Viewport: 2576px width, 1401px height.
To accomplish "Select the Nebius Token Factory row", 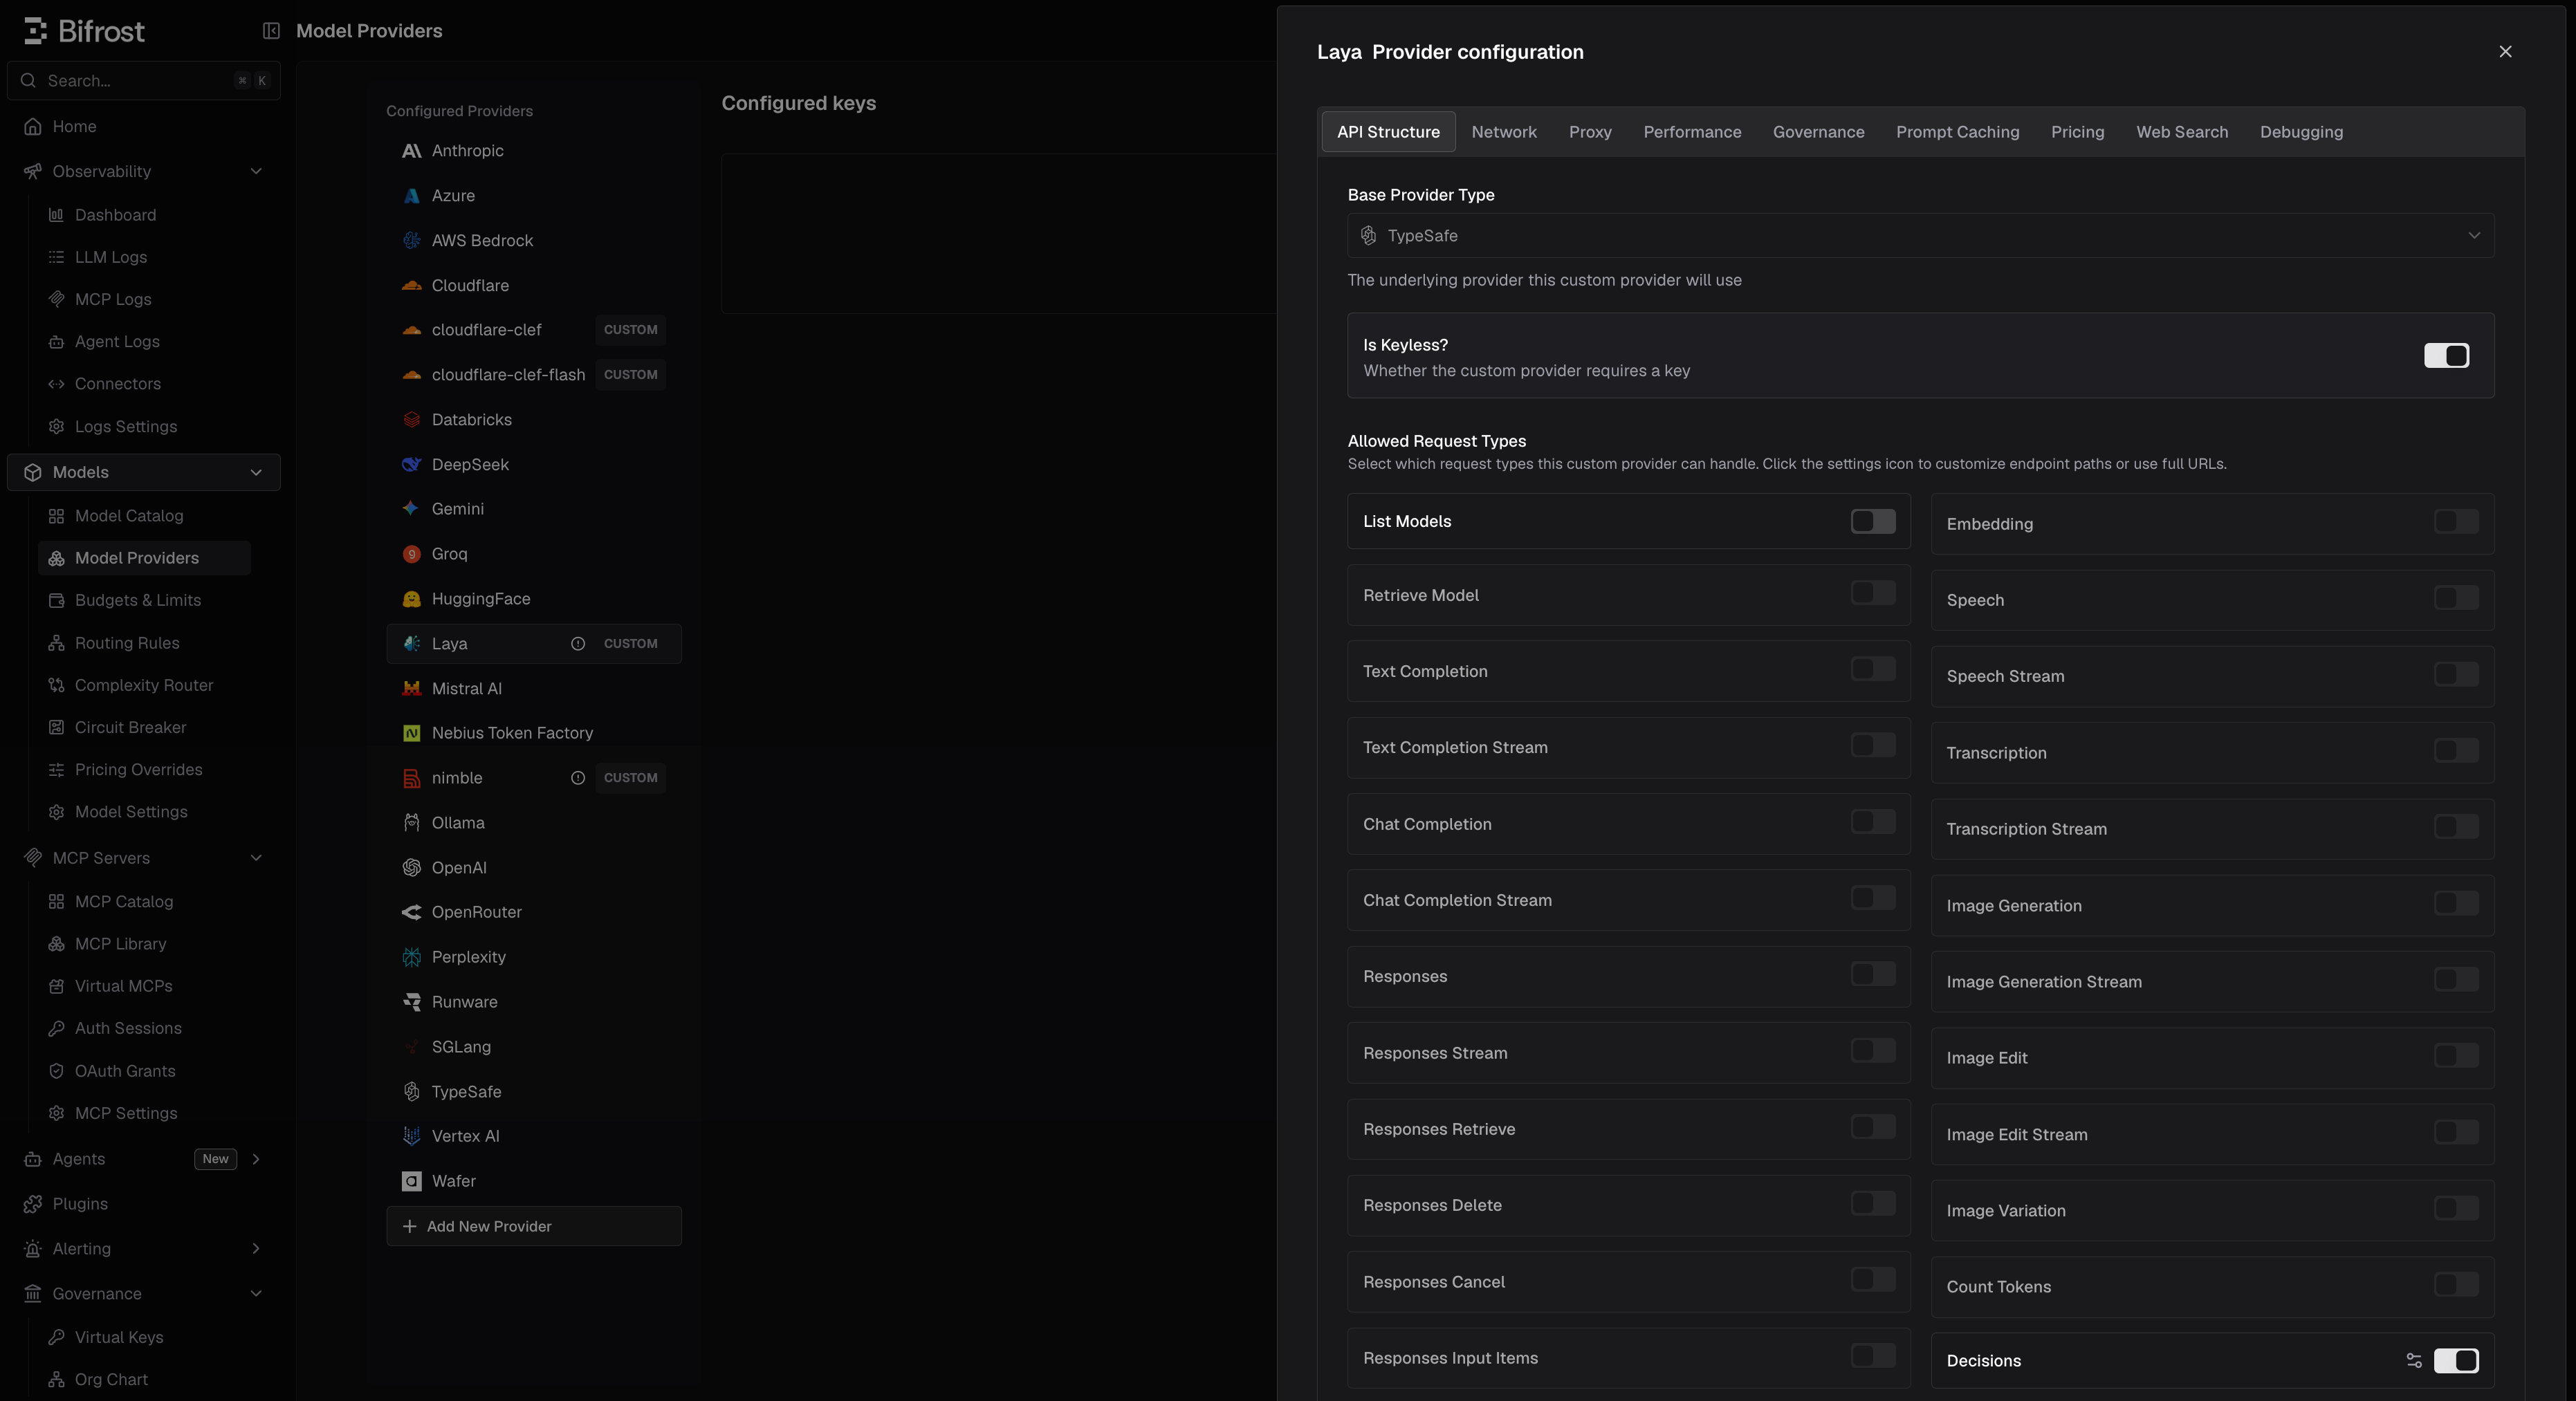I will click(x=534, y=733).
